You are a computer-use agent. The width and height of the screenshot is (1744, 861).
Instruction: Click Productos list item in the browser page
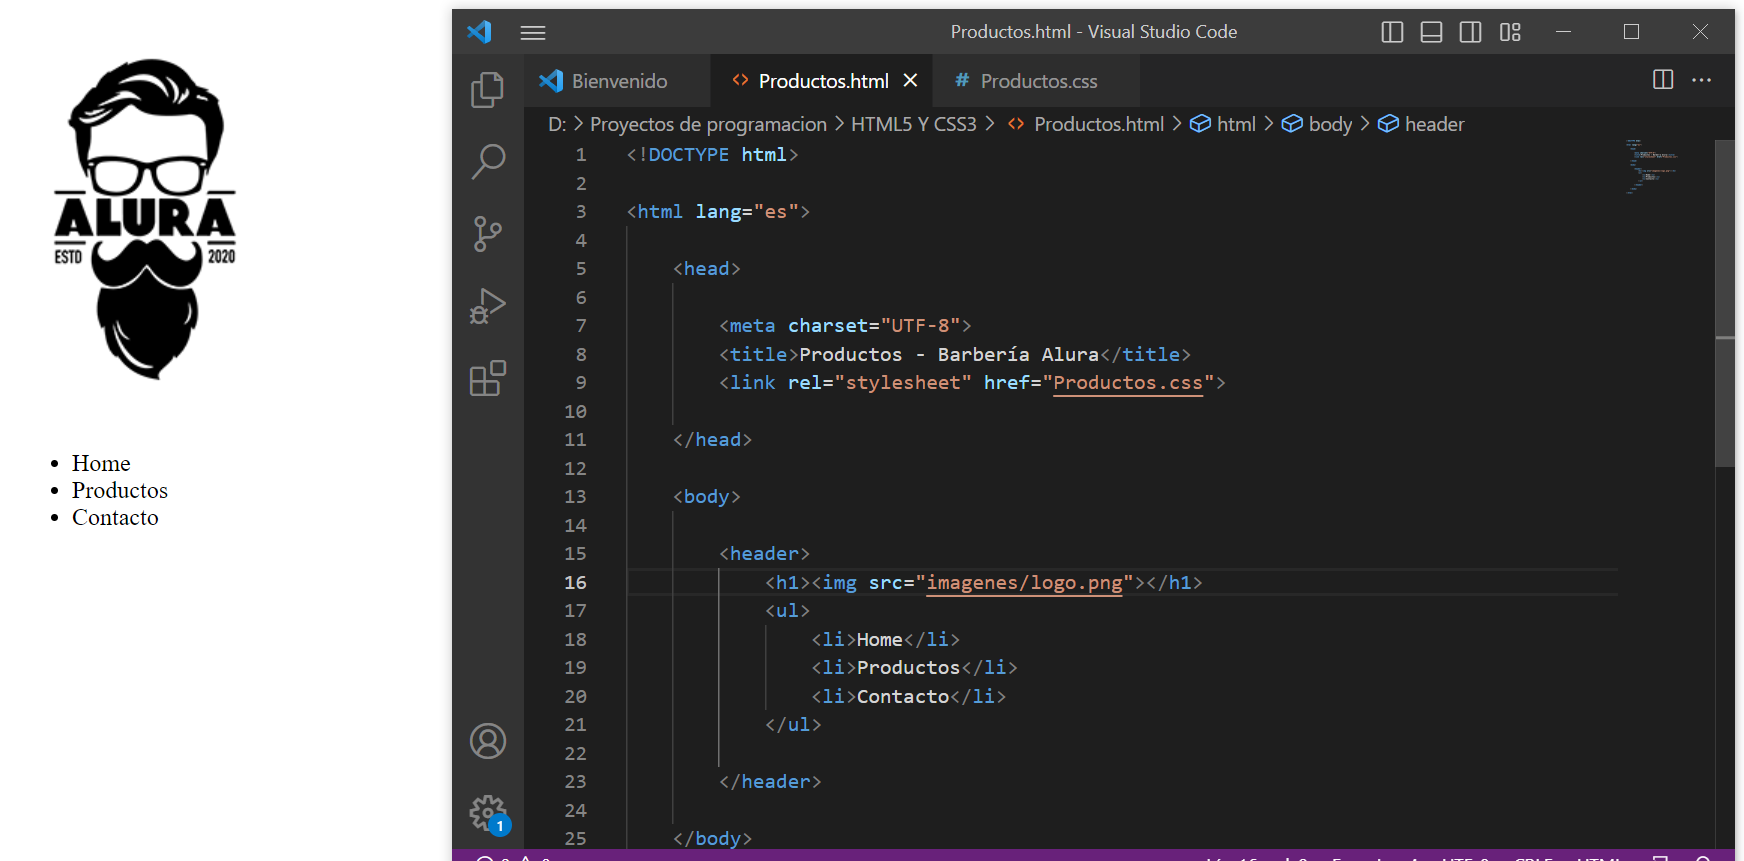coord(120,490)
